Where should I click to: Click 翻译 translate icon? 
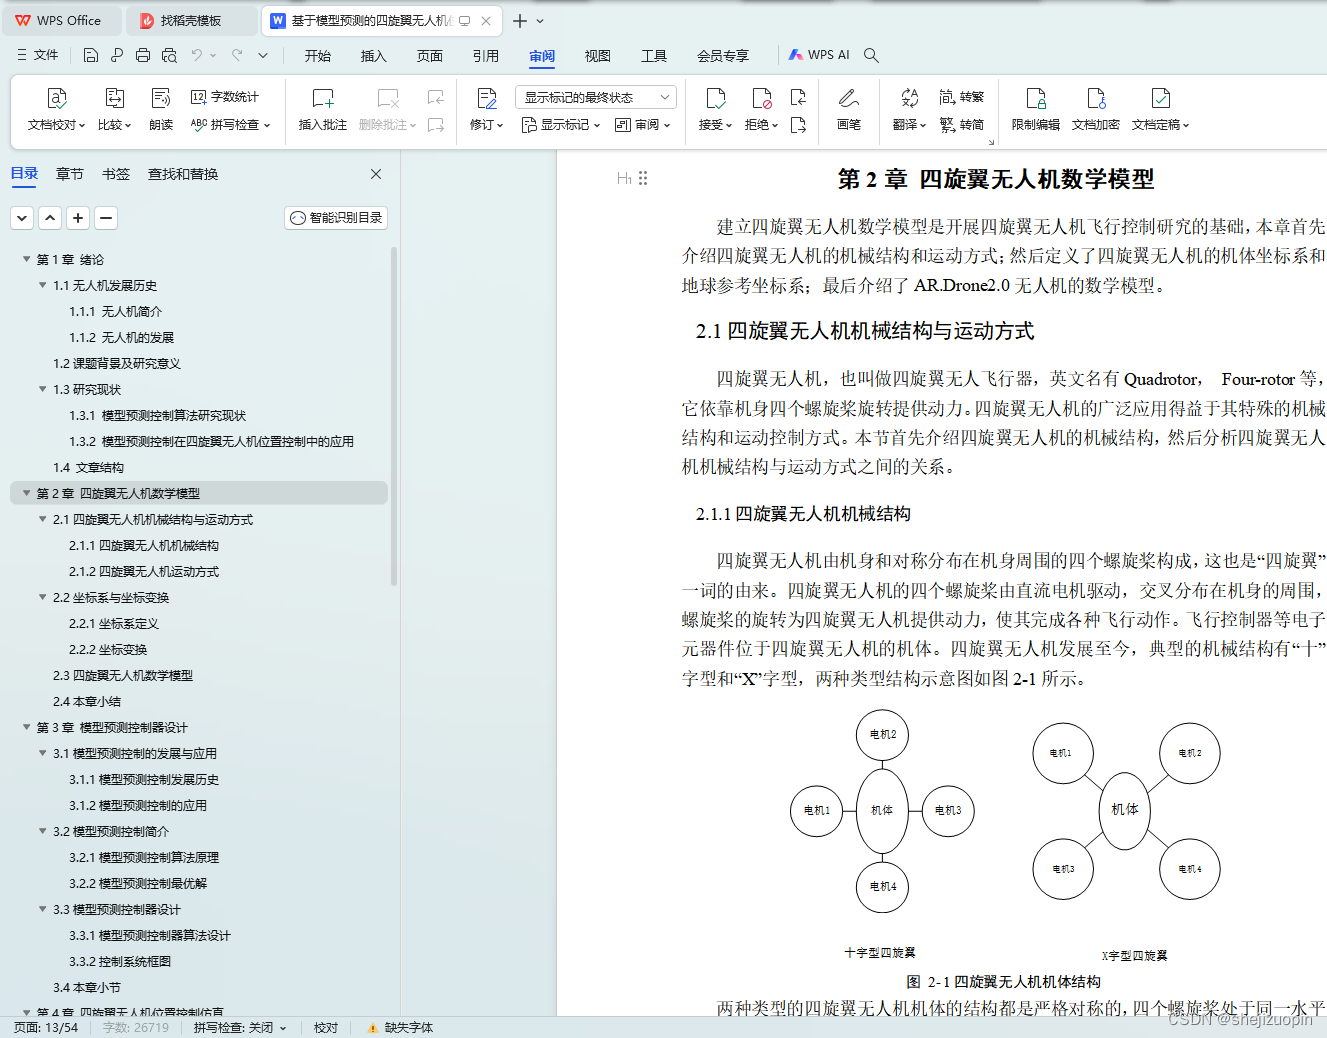[x=909, y=98]
